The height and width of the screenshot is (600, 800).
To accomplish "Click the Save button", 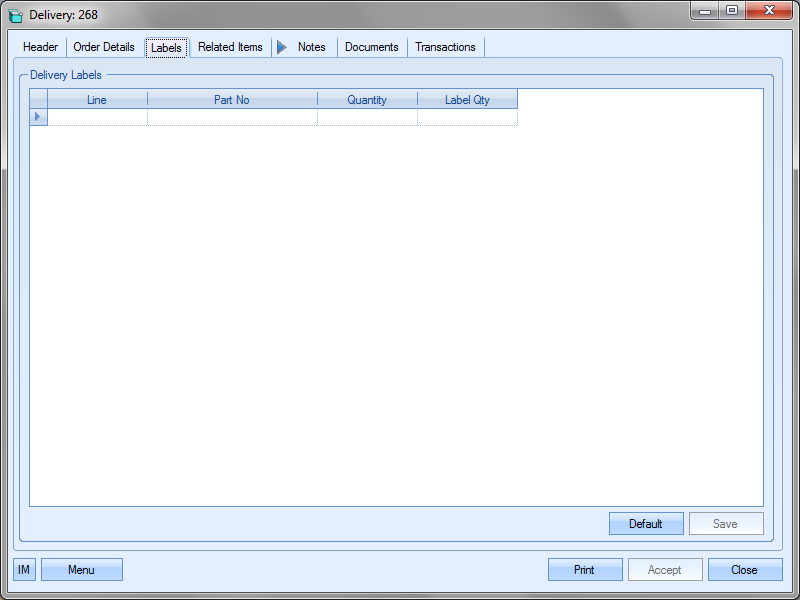I will click(726, 523).
